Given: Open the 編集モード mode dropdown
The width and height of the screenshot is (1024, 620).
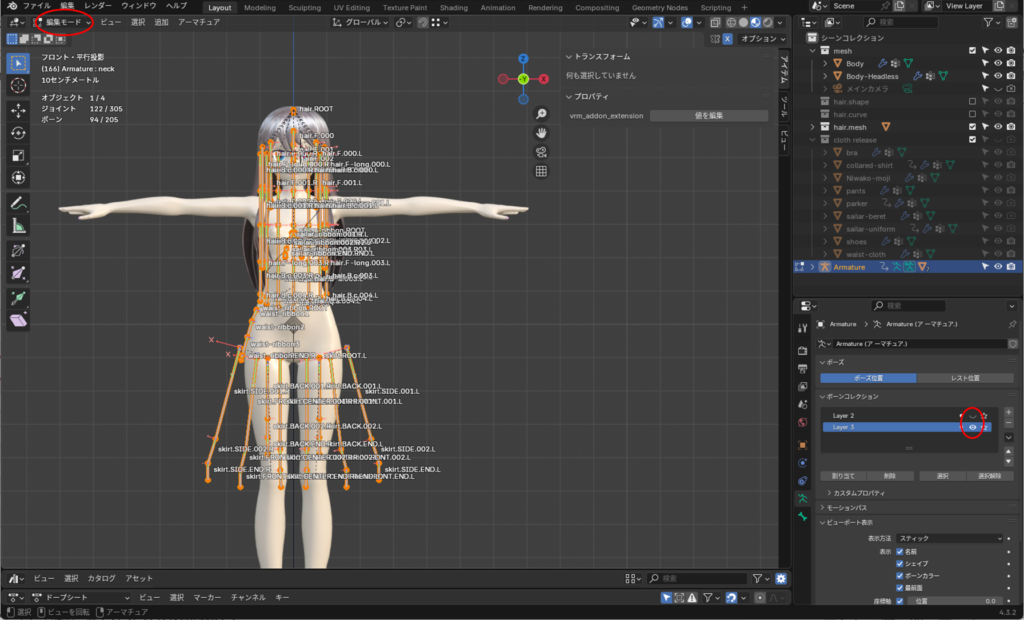Looking at the screenshot, I should [x=63, y=21].
